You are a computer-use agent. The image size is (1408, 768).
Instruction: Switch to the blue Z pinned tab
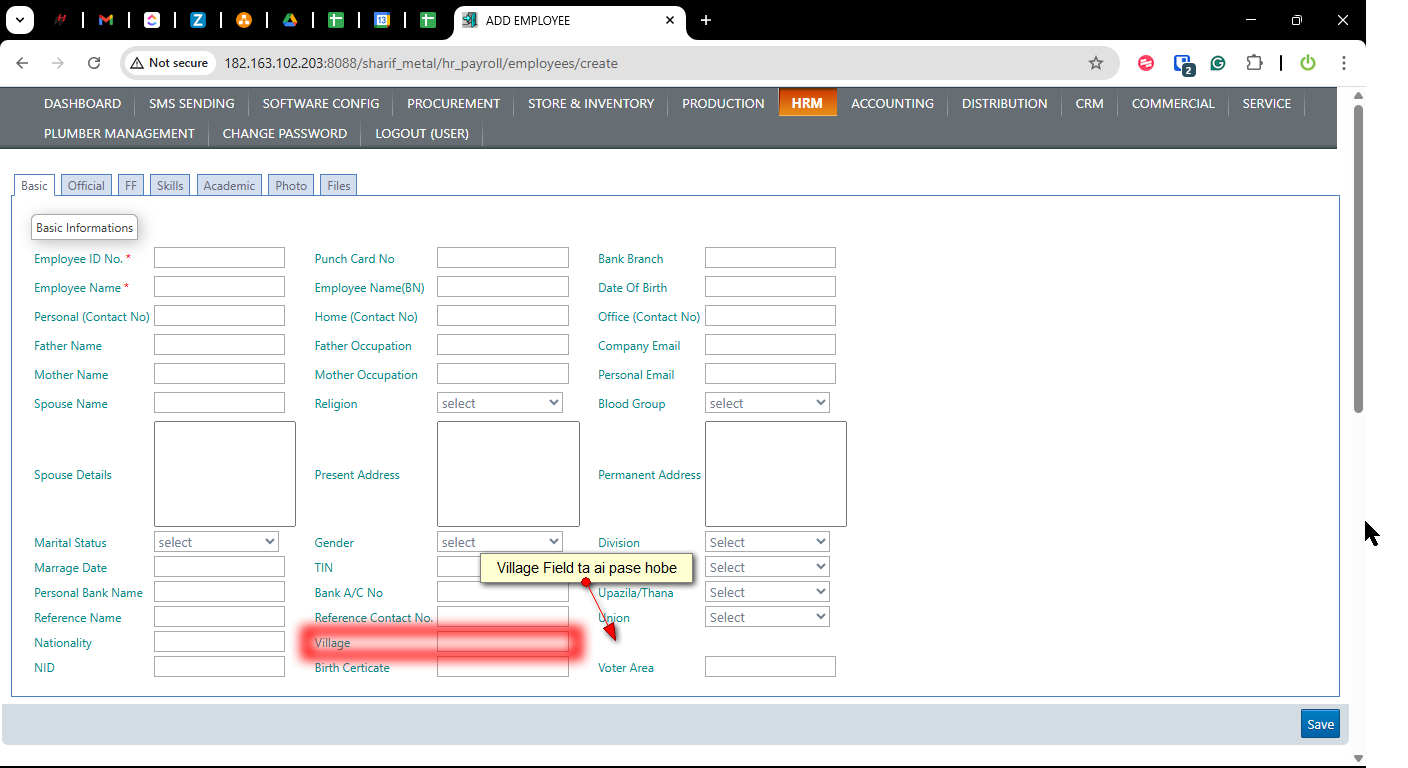click(x=198, y=20)
